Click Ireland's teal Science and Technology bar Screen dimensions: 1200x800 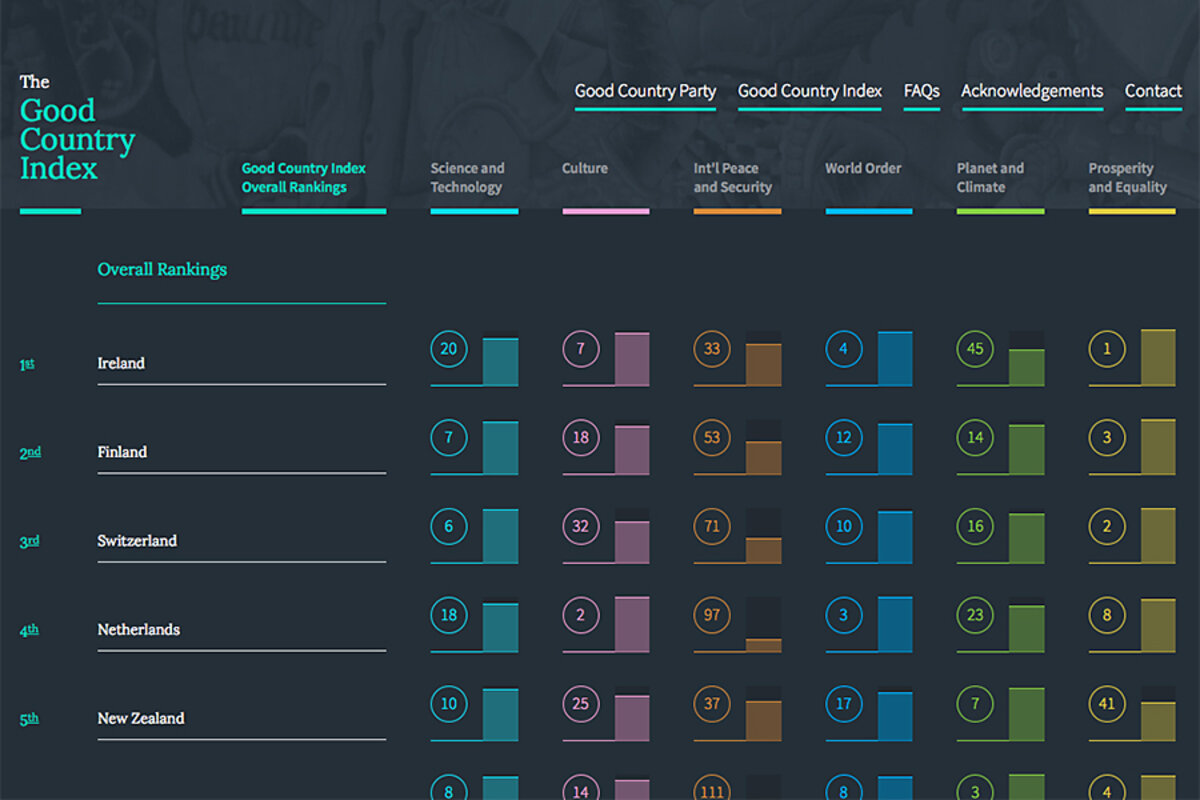point(501,362)
